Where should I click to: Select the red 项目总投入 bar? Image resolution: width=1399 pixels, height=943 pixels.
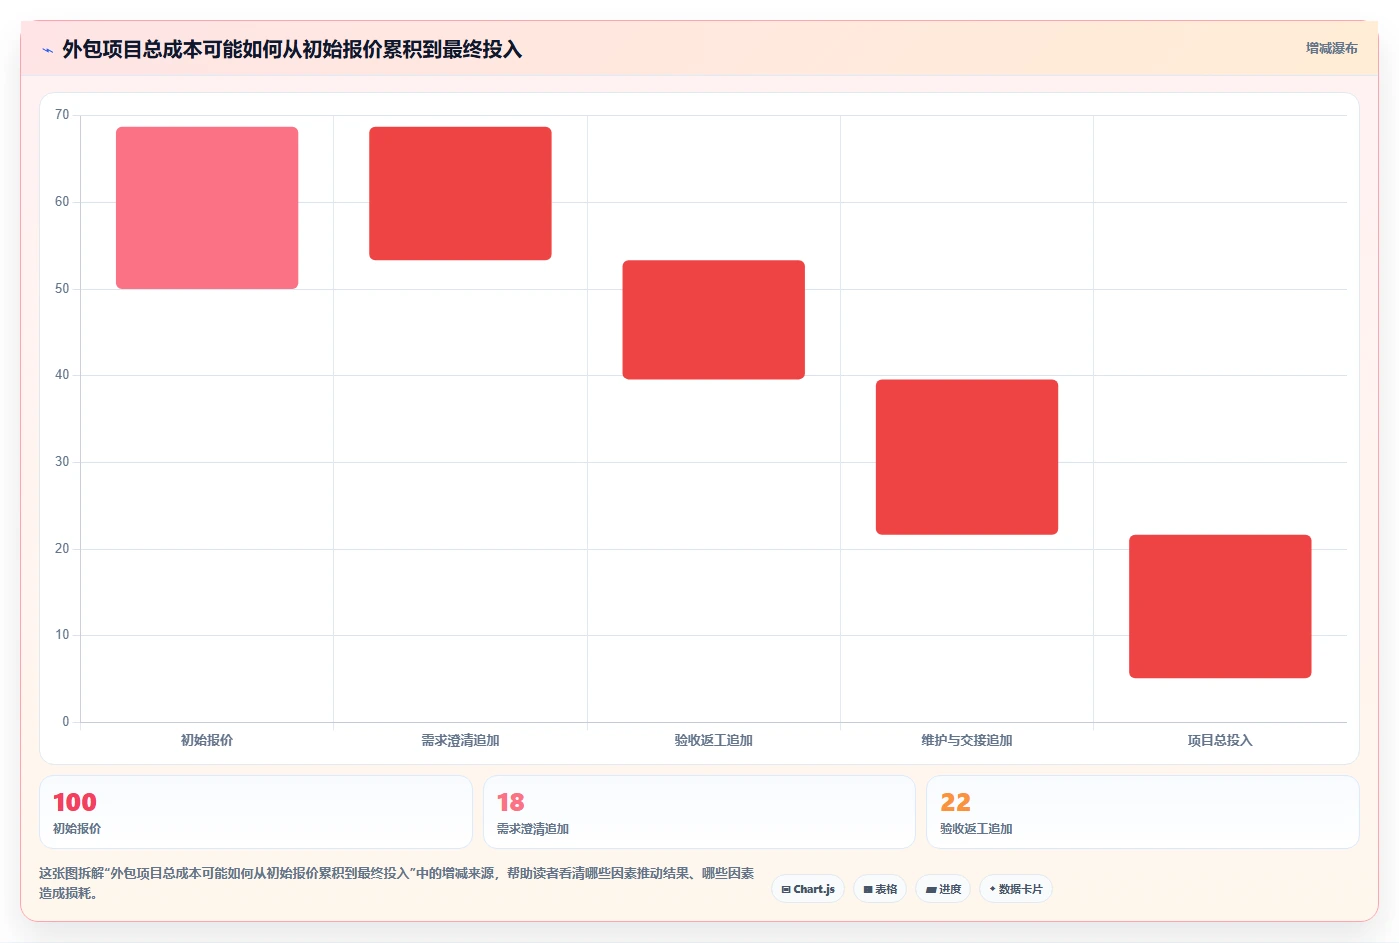[1220, 606]
